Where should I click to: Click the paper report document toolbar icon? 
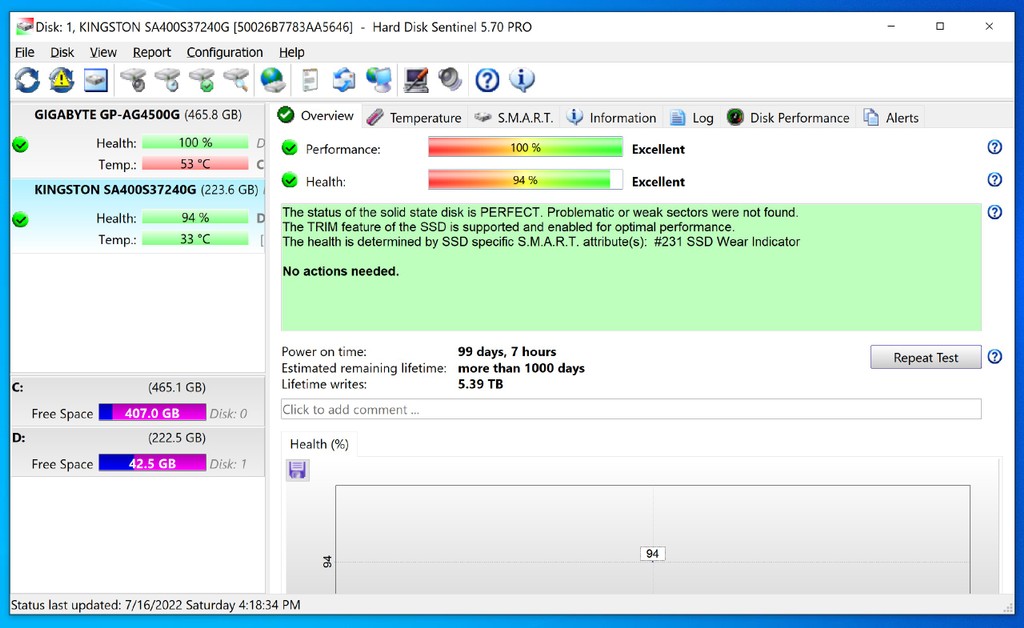click(310, 80)
